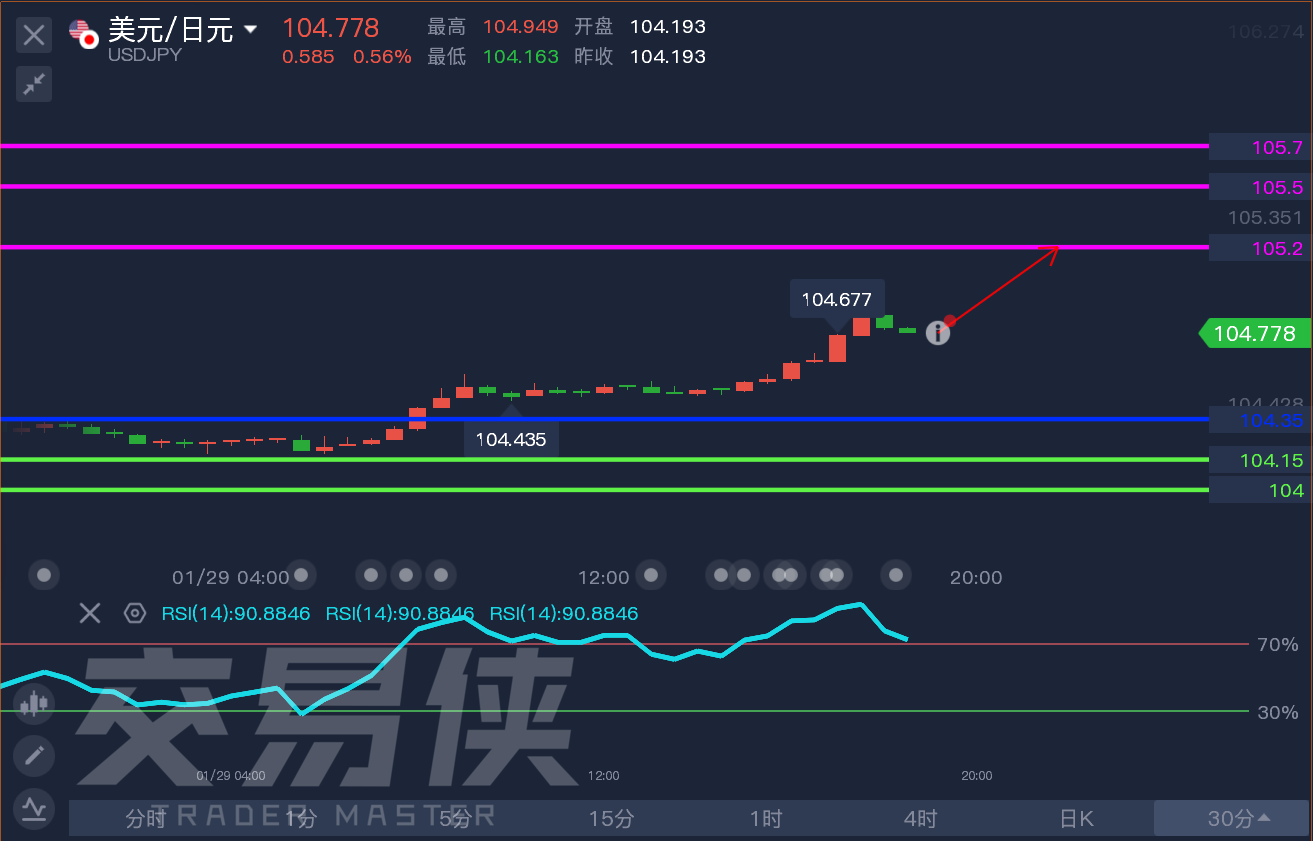
Task: Click the 开盘 value 104.193
Action: coord(667,27)
